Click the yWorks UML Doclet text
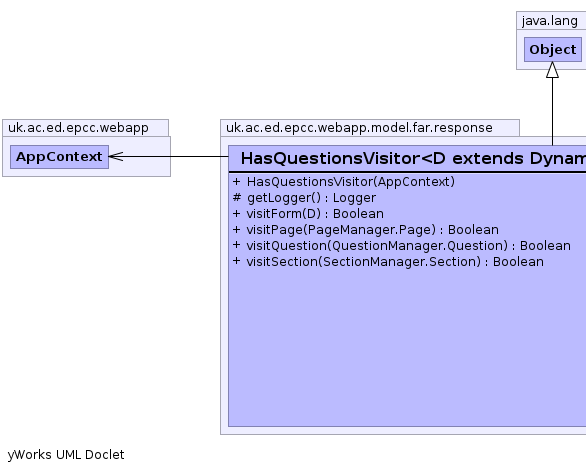This screenshot has width=586, height=472. [x=66, y=455]
